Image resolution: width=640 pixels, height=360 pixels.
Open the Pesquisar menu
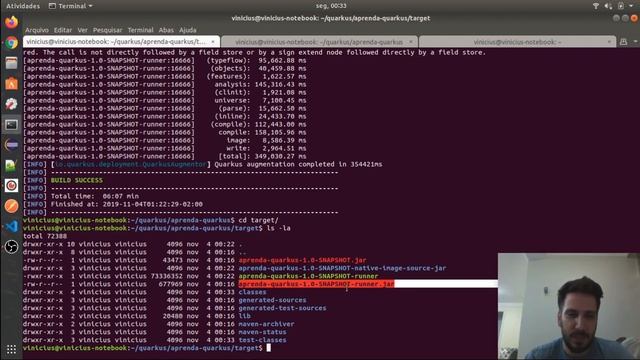(107, 30)
